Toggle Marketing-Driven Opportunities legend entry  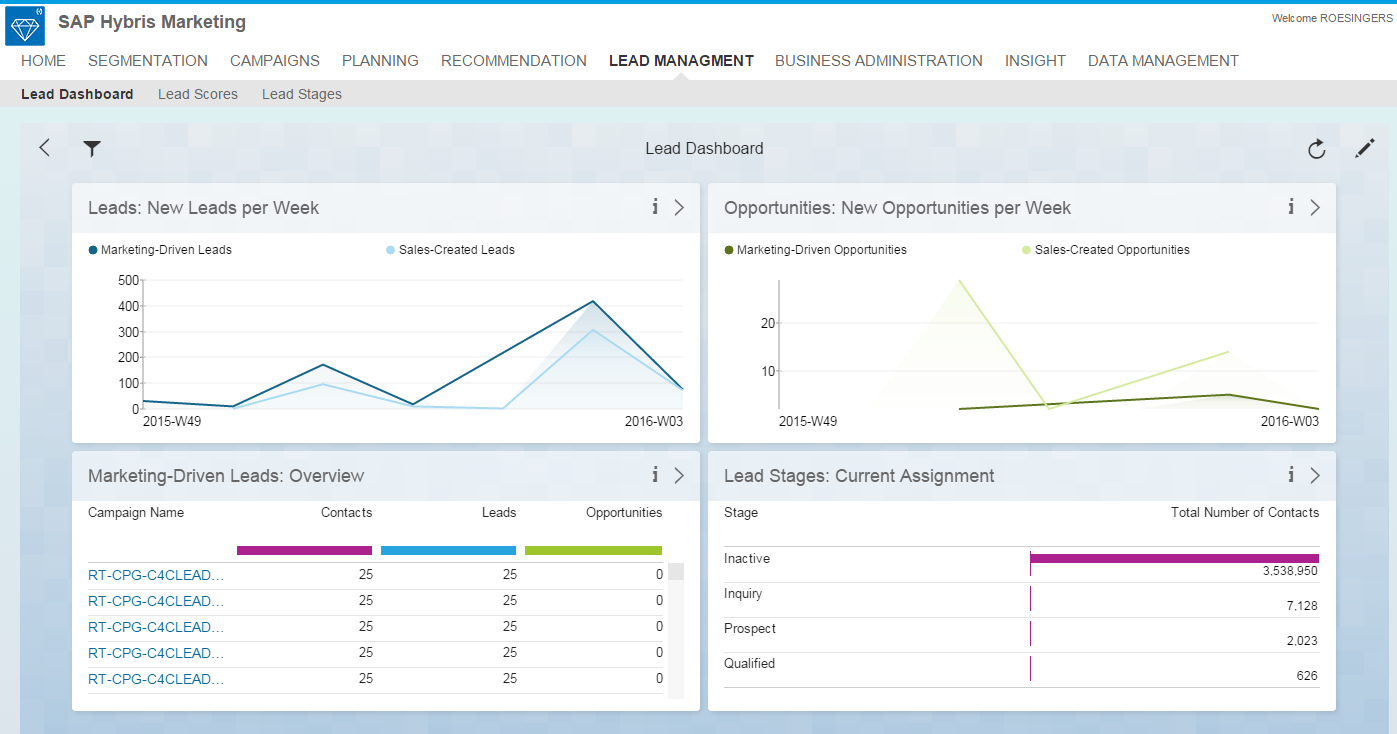[815, 250]
